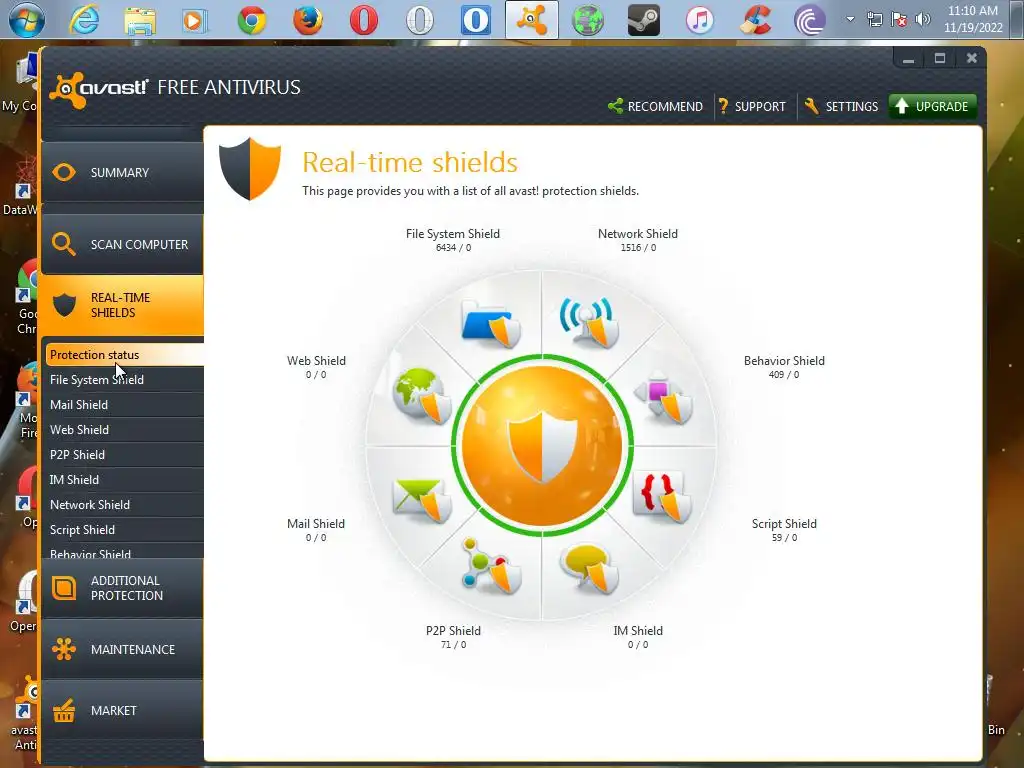Select P2P Shield in sidebar list
The height and width of the screenshot is (768, 1024).
tap(125, 455)
